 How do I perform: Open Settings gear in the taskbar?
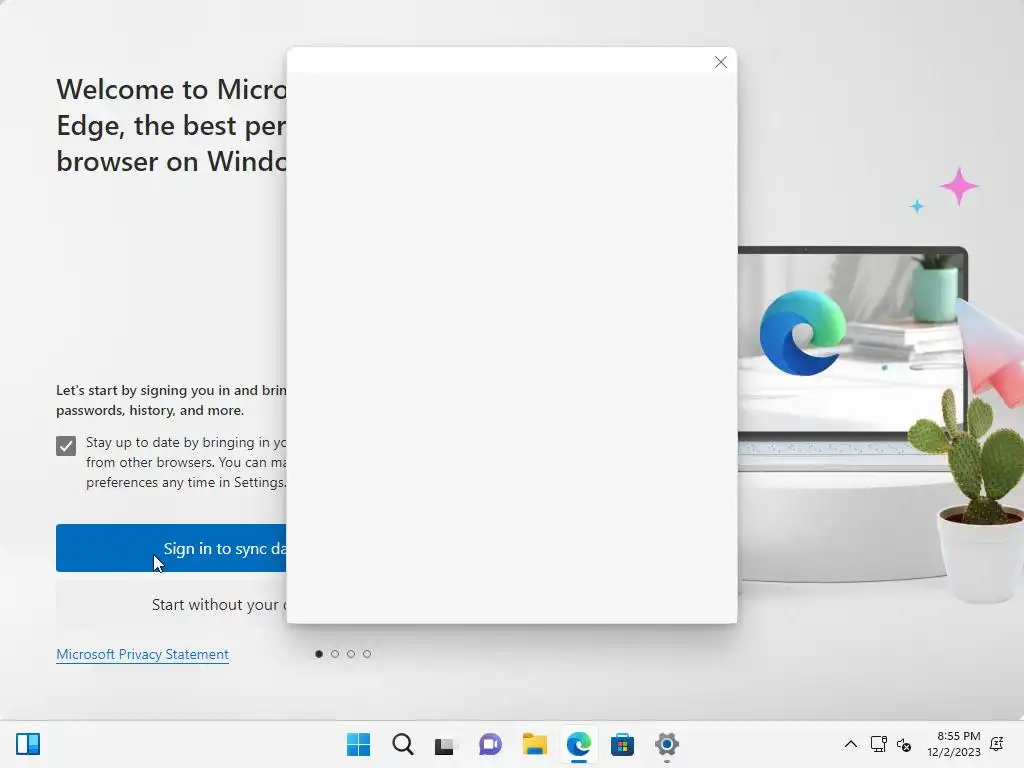[667, 744]
